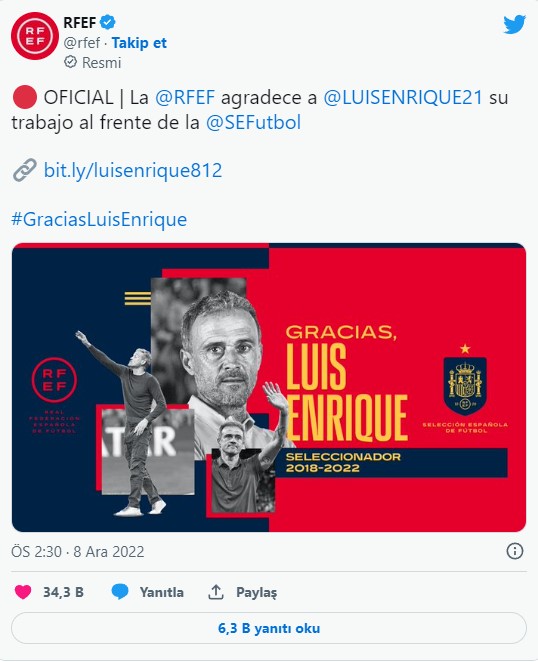Open the RFEF profile avatar
This screenshot has width=538, height=662.
coord(35,36)
